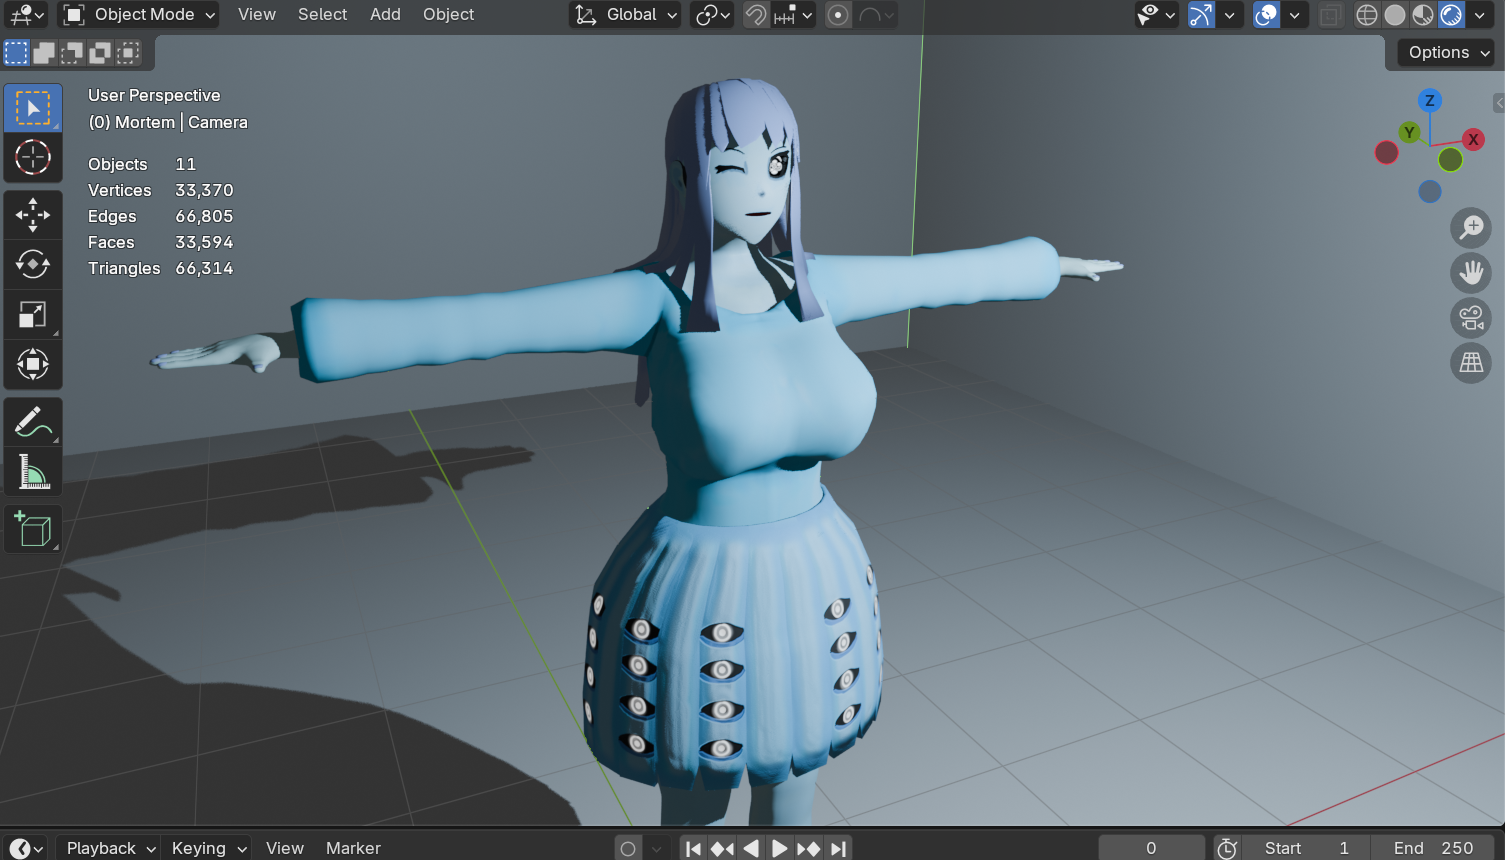The image size is (1505, 860).
Task: Expand object visibility and selectability dropdown
Action: (1156, 15)
